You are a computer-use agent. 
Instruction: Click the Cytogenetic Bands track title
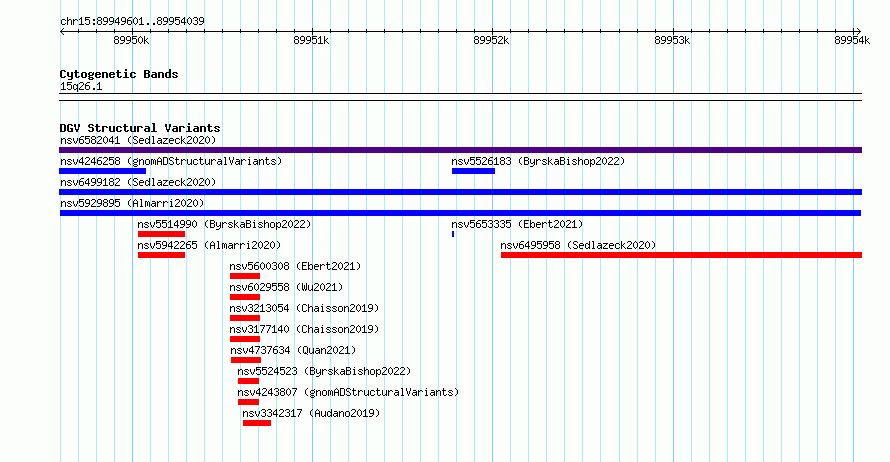point(119,74)
